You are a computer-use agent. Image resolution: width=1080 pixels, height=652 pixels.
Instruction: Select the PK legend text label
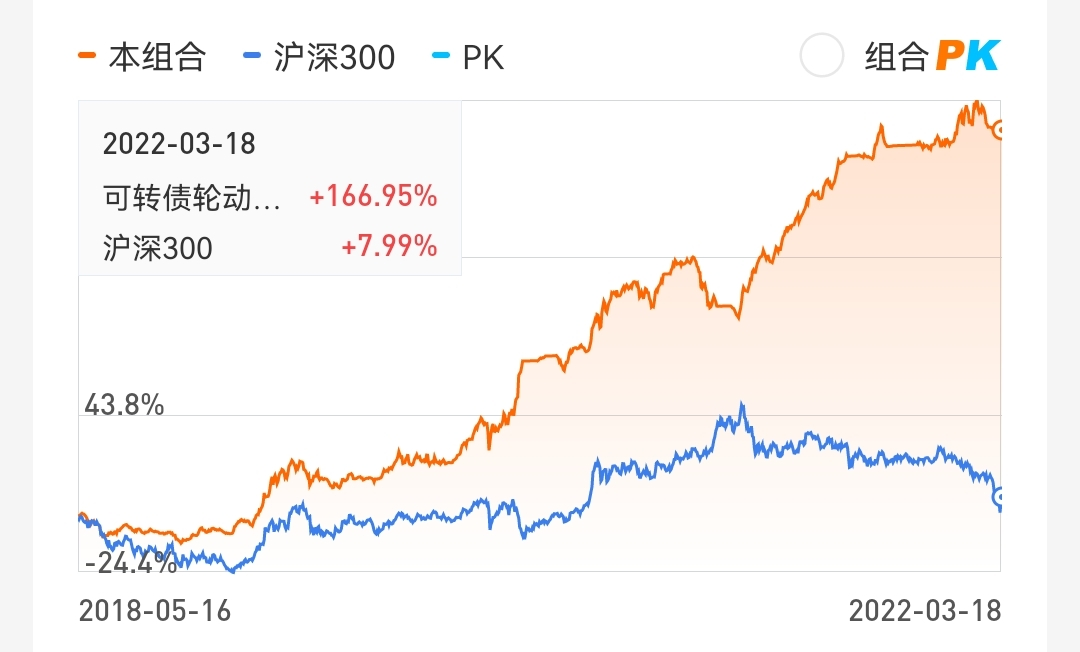[x=483, y=57]
